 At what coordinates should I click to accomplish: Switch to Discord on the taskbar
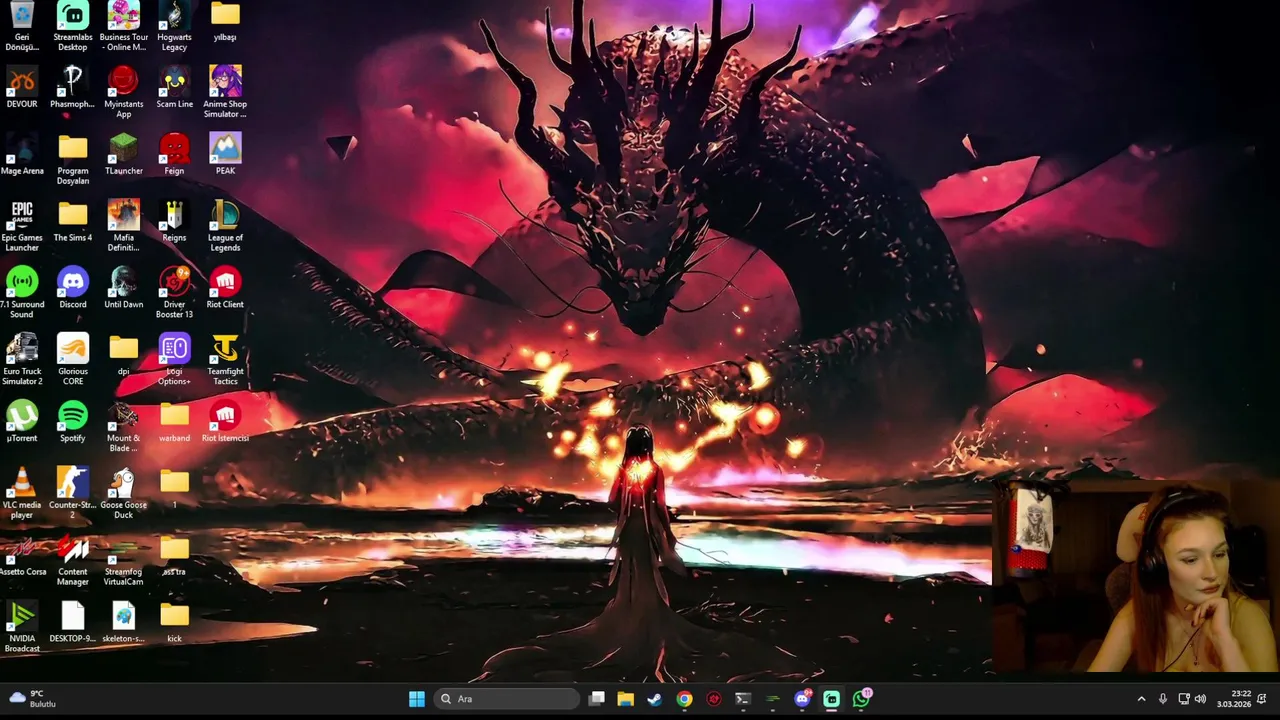(802, 699)
